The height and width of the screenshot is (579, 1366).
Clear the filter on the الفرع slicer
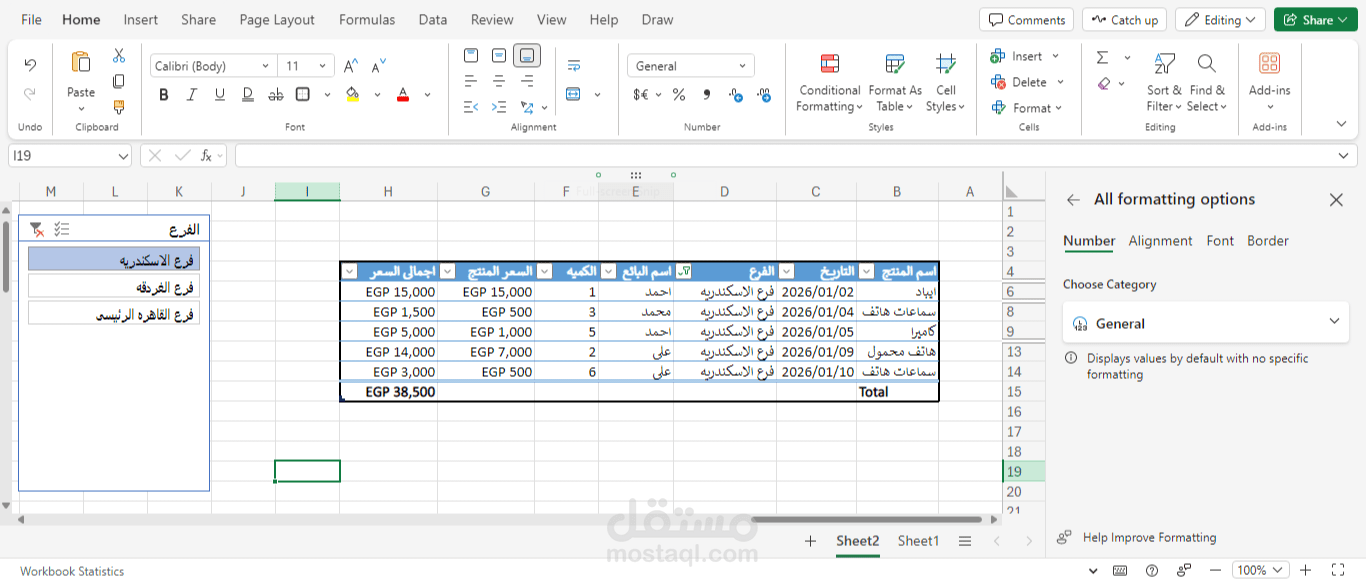pyautogui.click(x=36, y=229)
